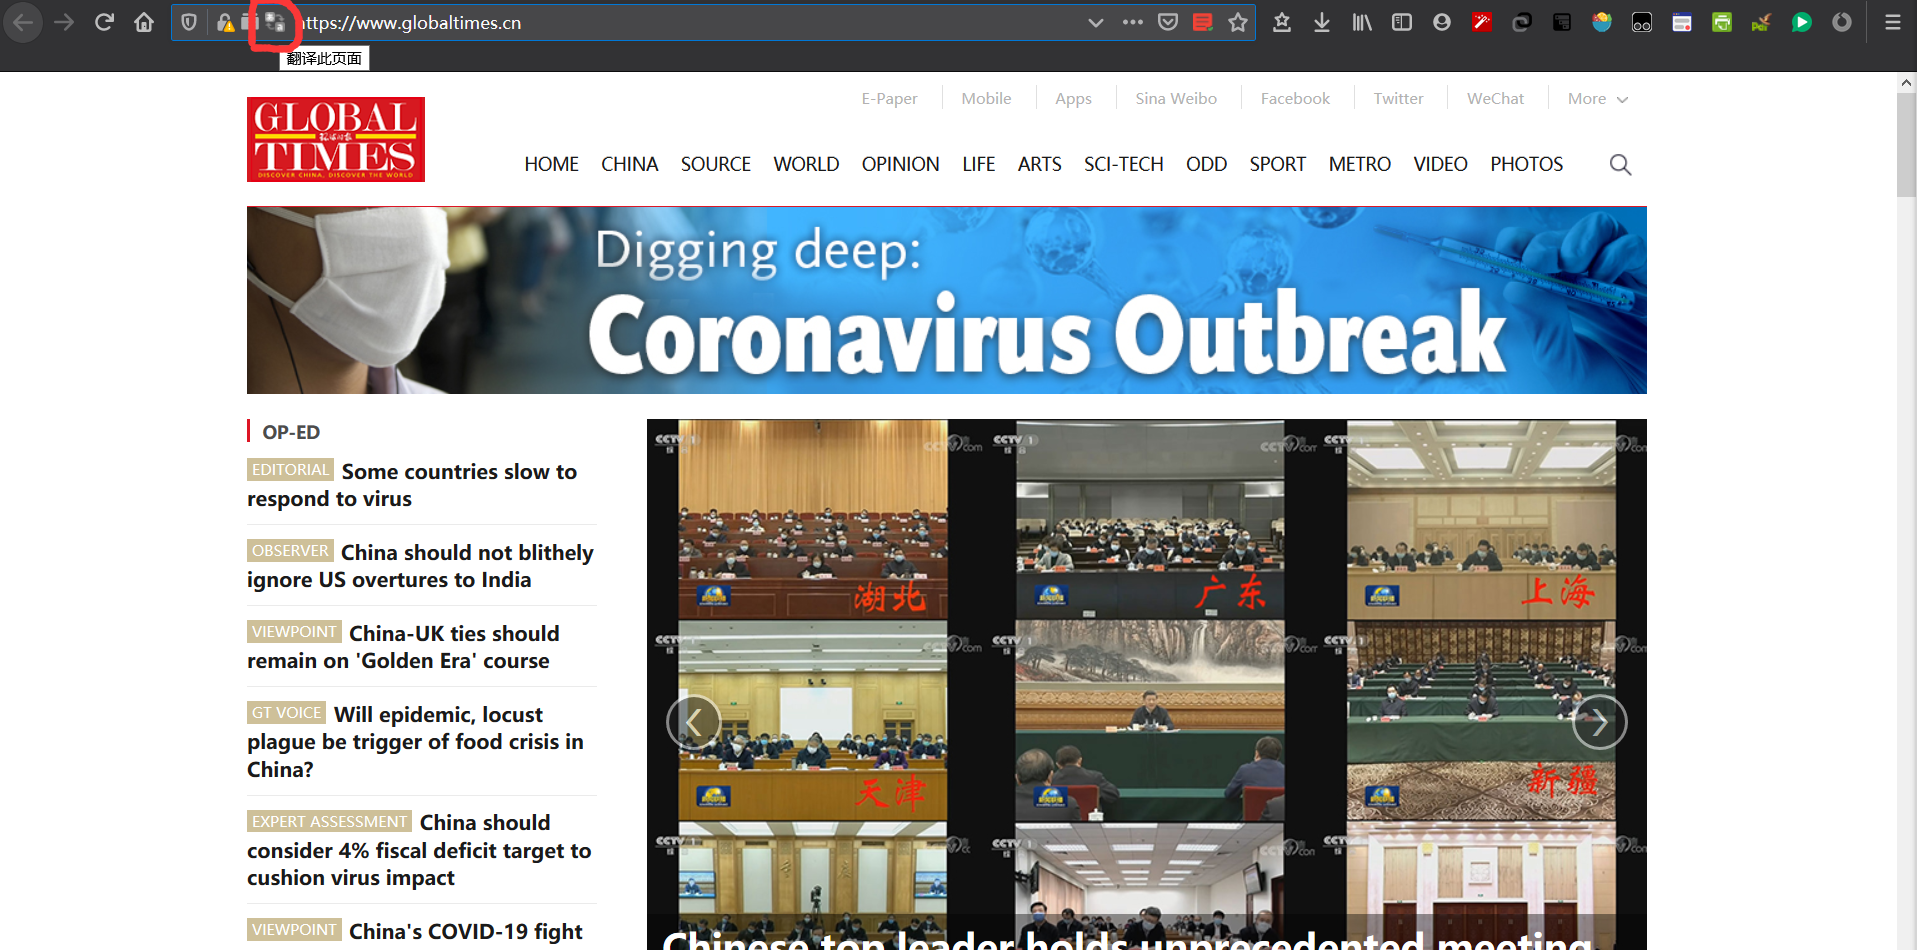This screenshot has height=950, width=1917.
Task: Show next slide in the carousel
Action: 1599,722
